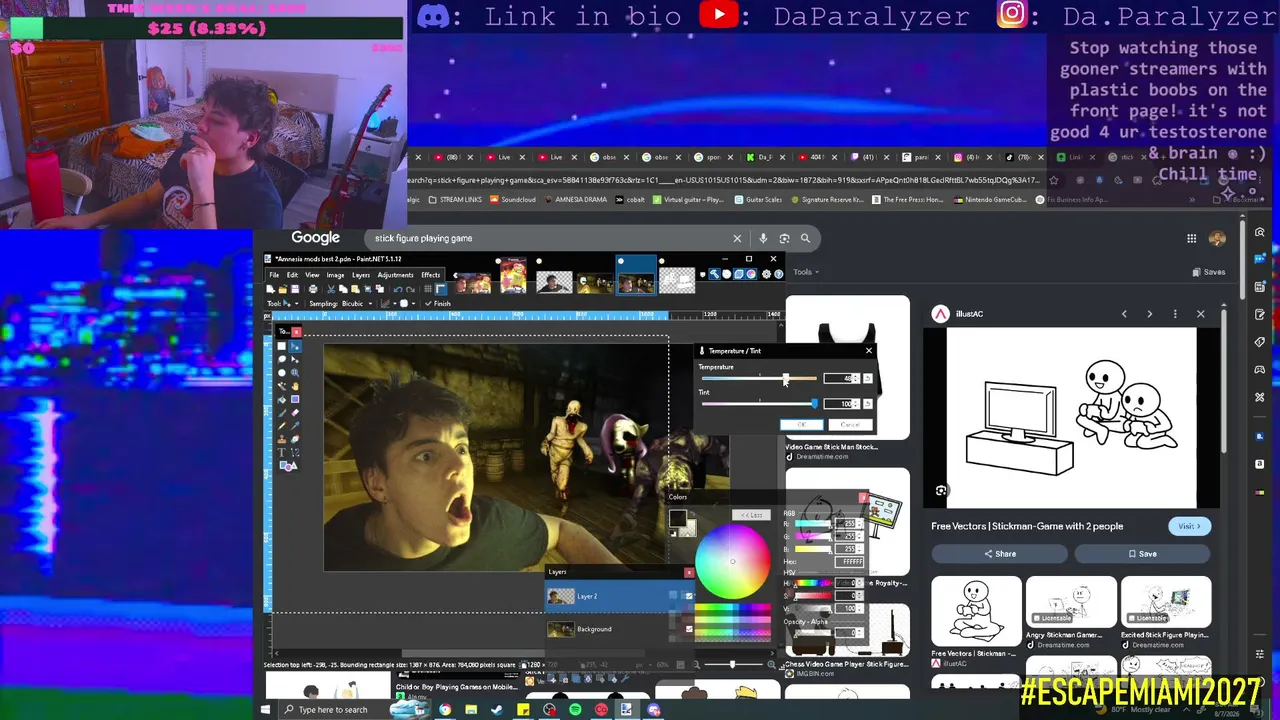Toggle Layer 2 visibility checkbox
This screenshot has width=1280, height=720.
coord(689,596)
